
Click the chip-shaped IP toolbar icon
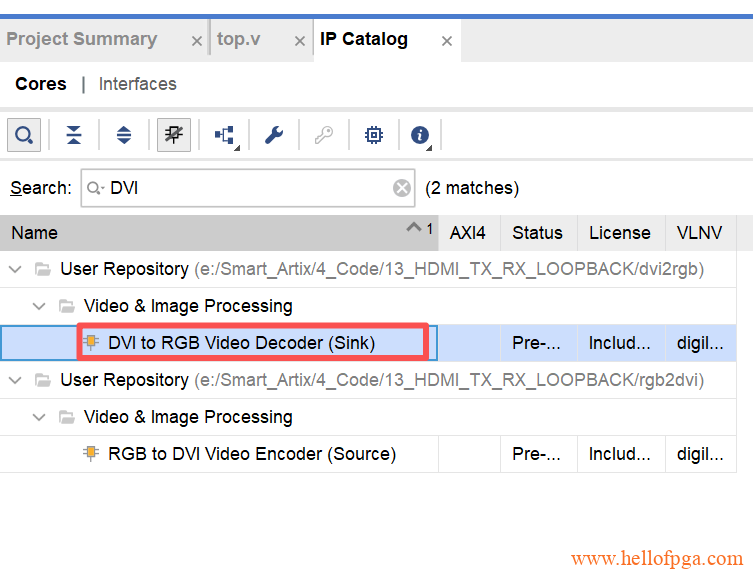(x=373, y=135)
